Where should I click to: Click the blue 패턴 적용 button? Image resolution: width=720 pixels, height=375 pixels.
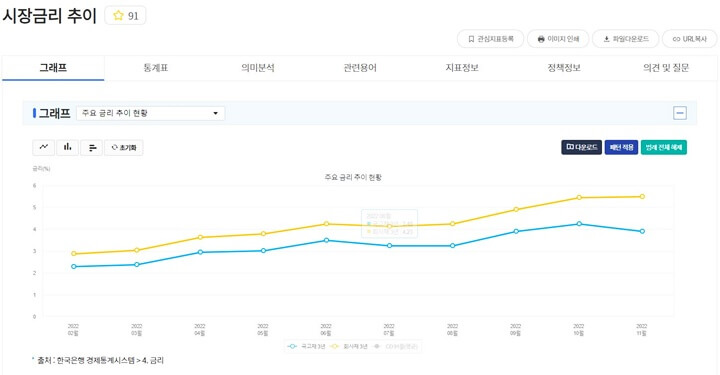621,147
